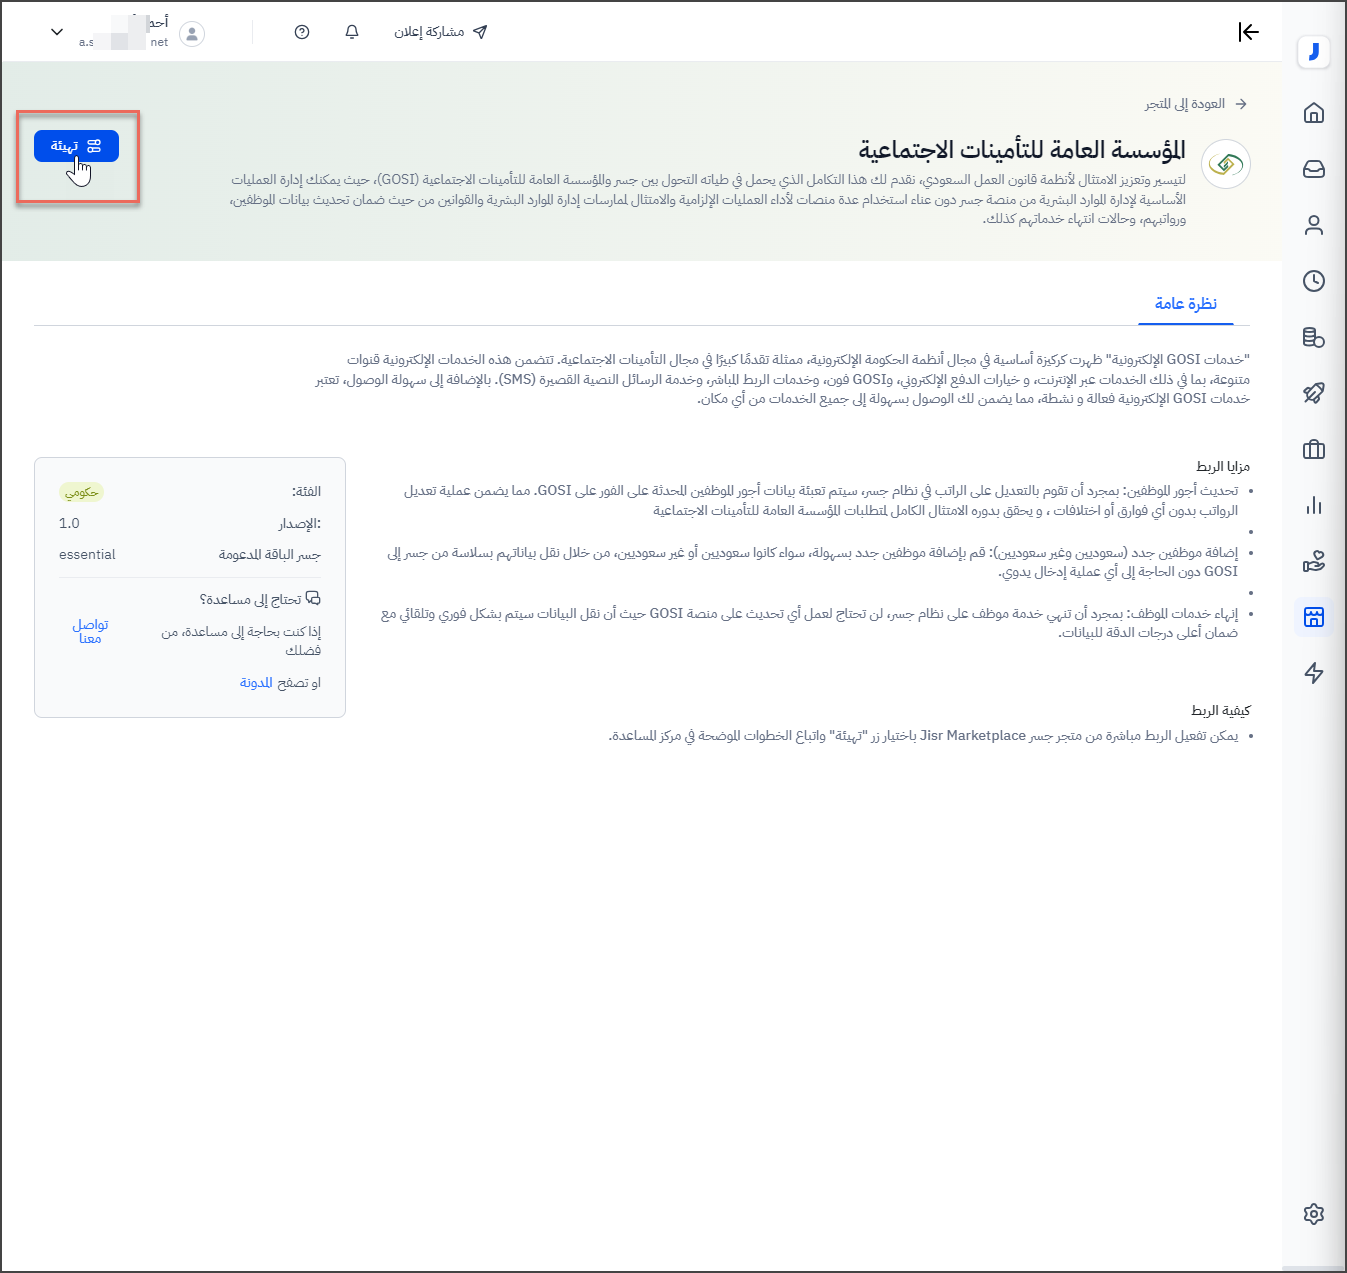Click the تواصل معنا contact us link
The image size is (1347, 1273).
90,631
